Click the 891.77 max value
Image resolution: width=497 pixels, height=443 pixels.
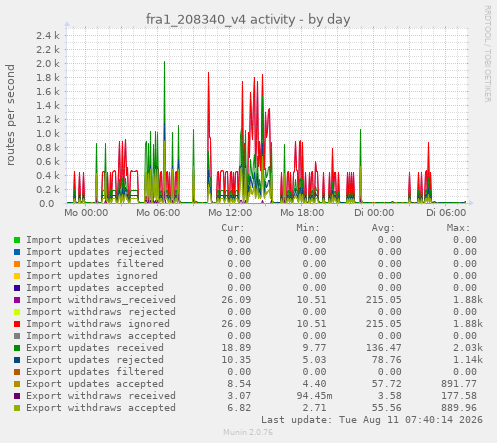pyautogui.click(x=459, y=384)
